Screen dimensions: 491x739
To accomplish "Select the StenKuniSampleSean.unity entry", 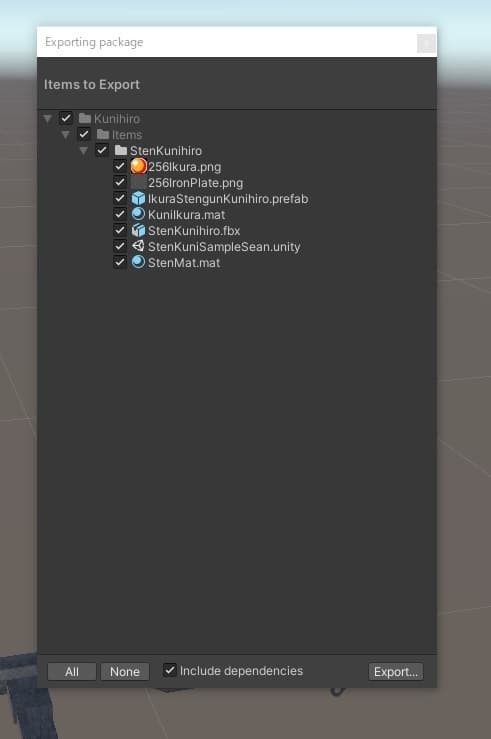I will (224, 246).
